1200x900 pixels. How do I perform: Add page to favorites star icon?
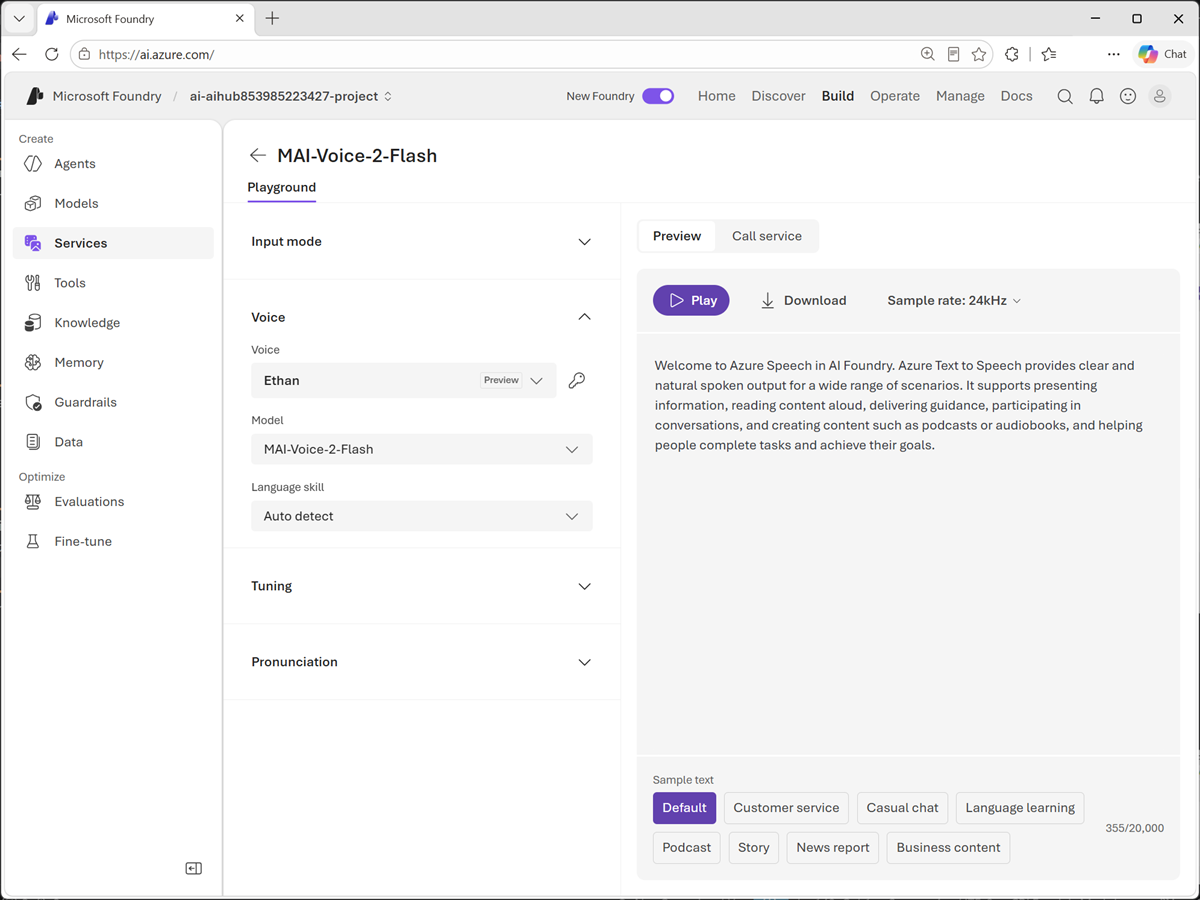(x=979, y=54)
